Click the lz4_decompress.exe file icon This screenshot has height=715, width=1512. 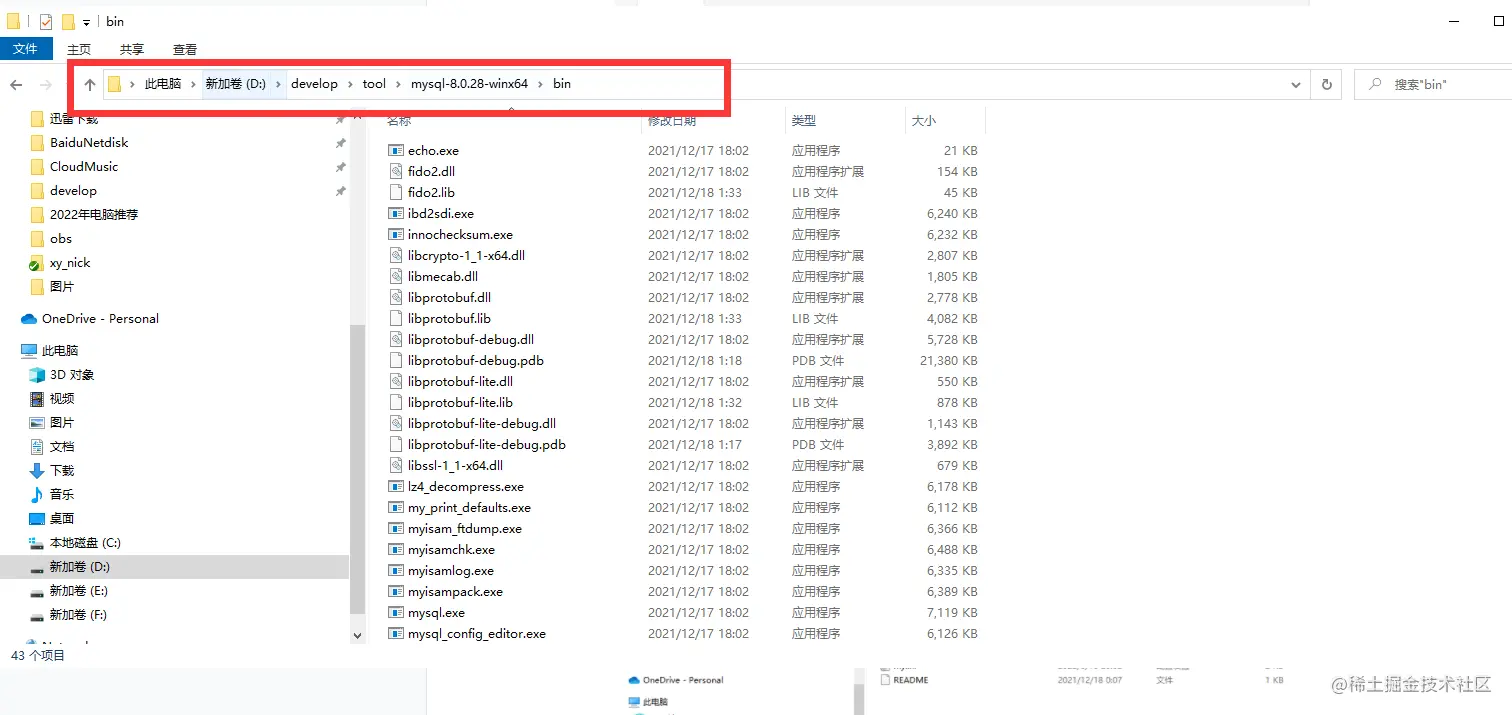[x=395, y=486]
